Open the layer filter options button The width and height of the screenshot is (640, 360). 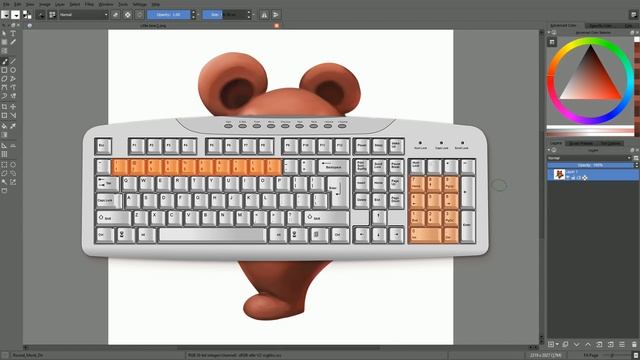pos(636,158)
